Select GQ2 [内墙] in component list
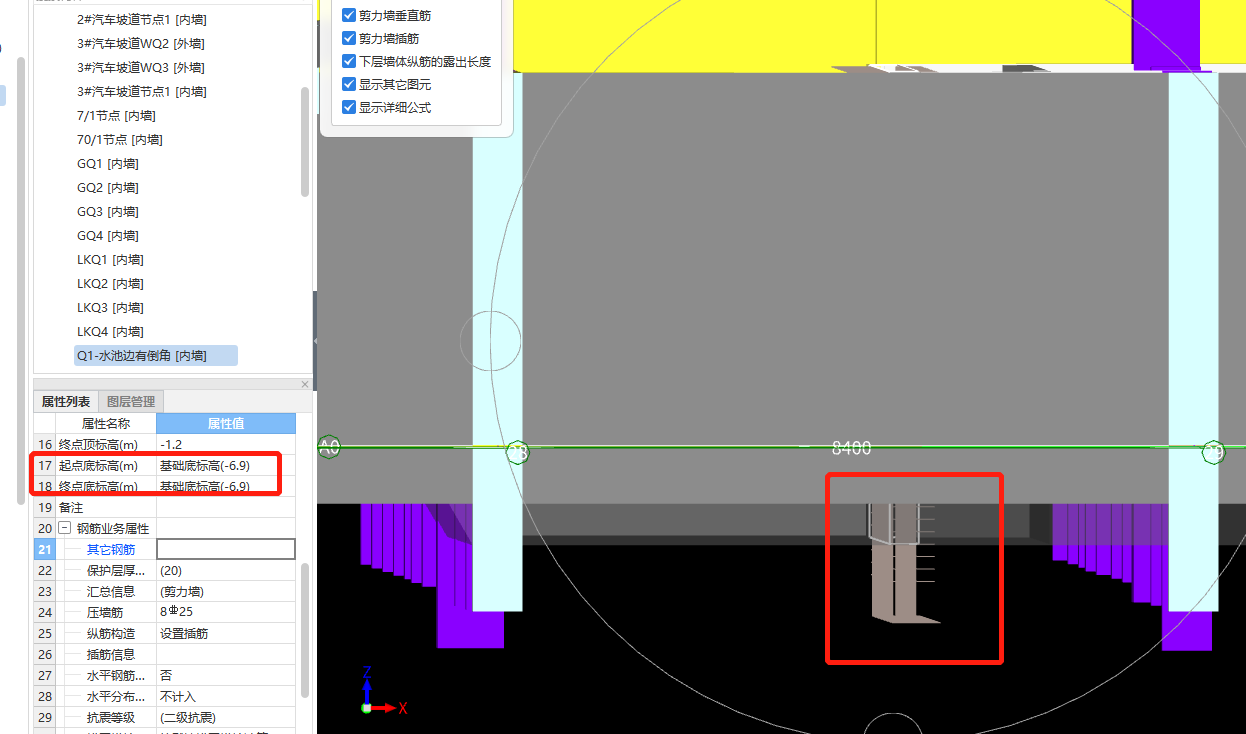1246x734 pixels. 108,187
